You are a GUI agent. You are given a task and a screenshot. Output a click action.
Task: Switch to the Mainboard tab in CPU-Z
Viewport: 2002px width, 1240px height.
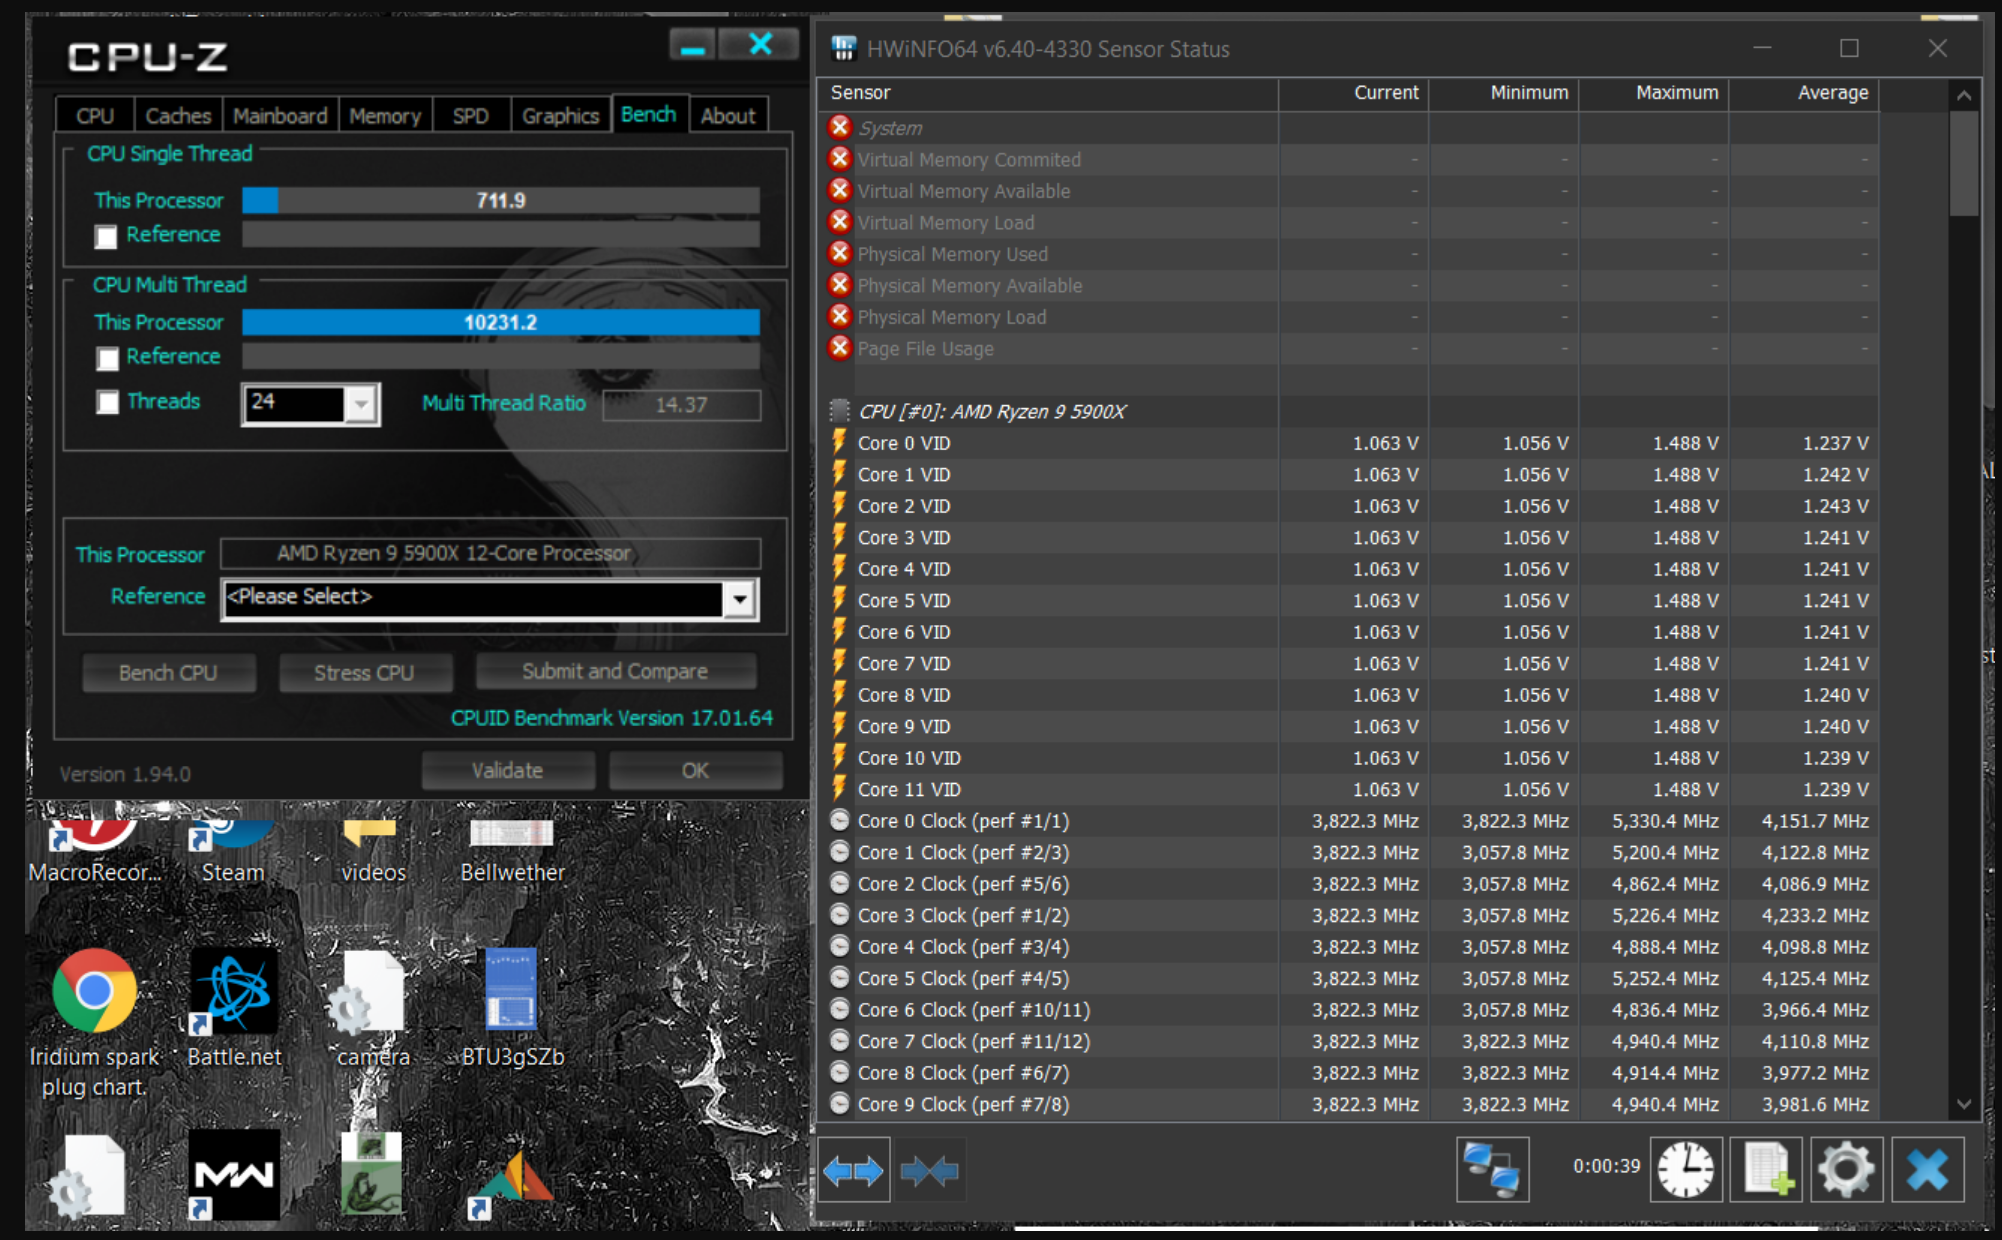(x=280, y=115)
